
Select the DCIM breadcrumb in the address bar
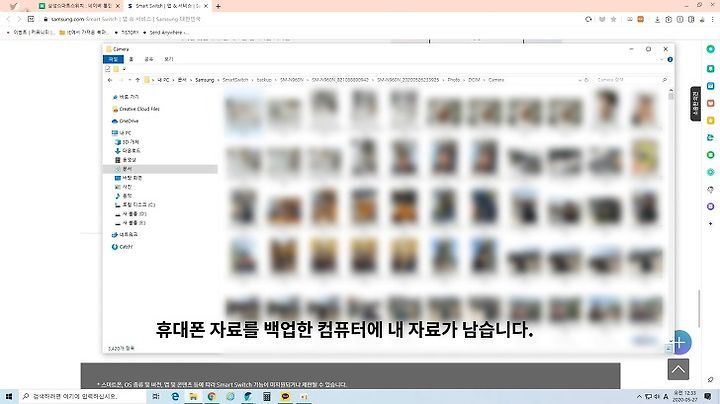(474, 80)
